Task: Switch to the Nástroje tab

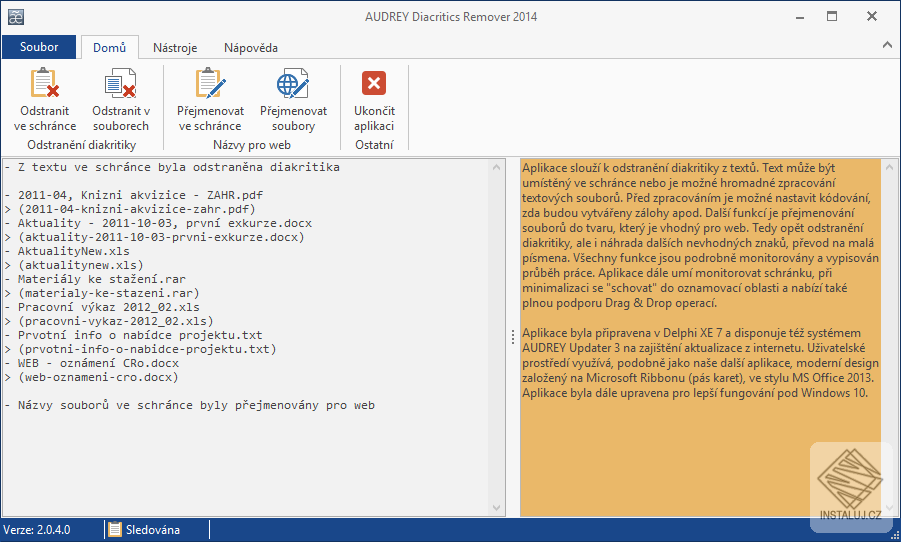Action: [175, 48]
